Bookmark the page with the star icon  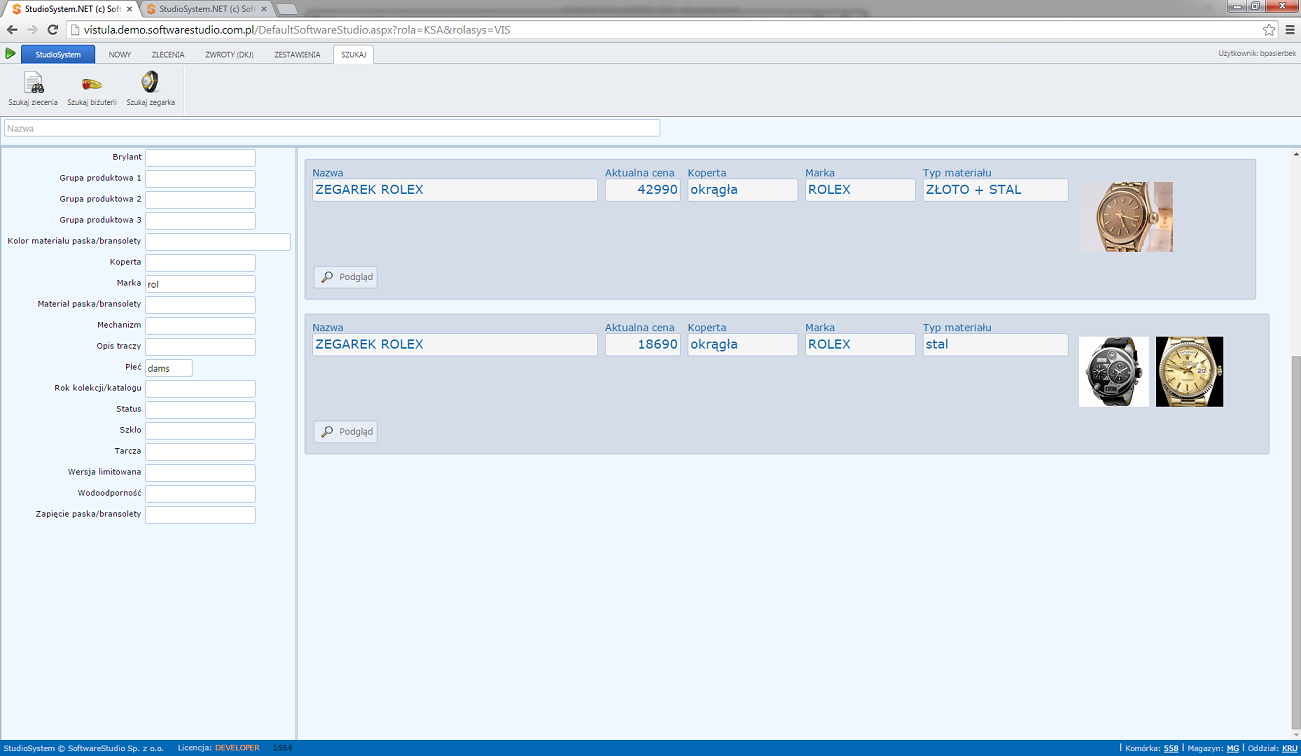[x=1269, y=30]
